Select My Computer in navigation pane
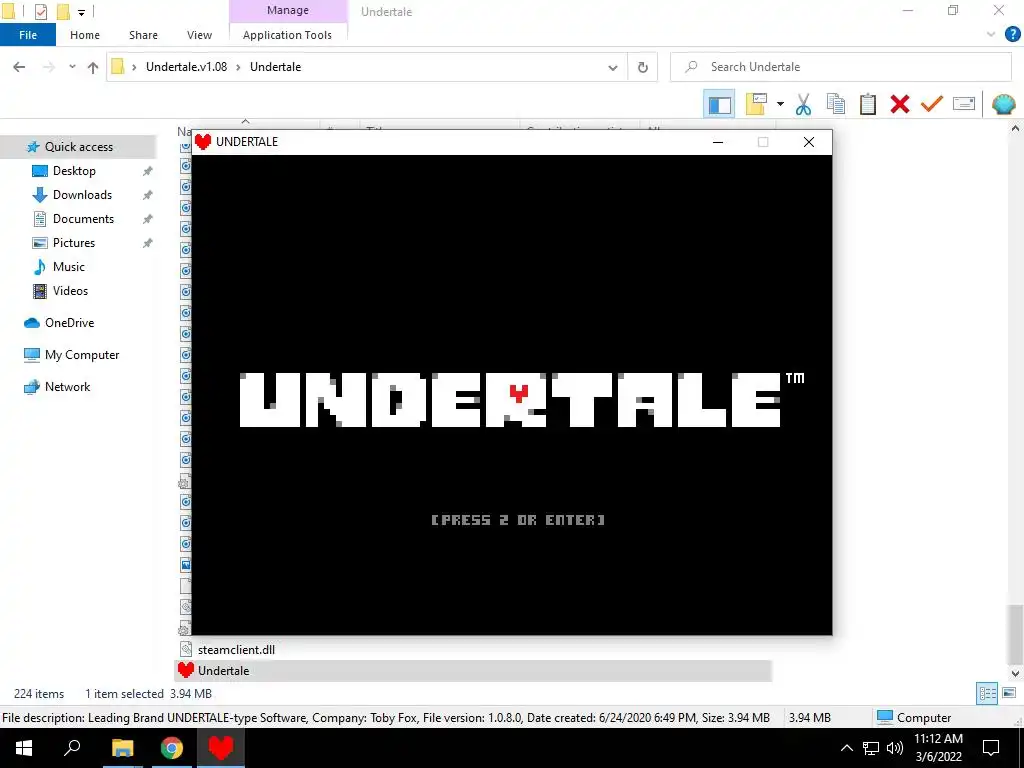 (x=82, y=355)
